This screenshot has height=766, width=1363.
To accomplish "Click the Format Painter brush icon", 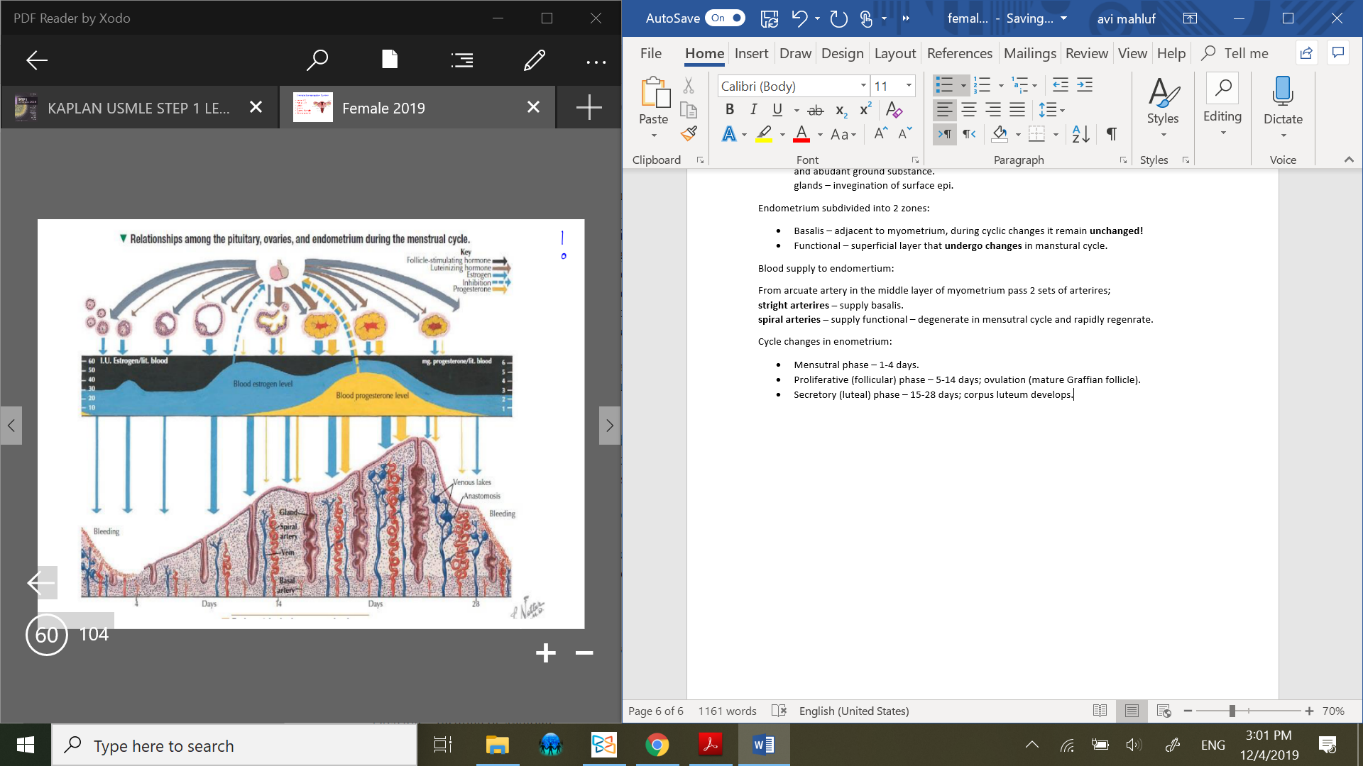I will coord(688,133).
